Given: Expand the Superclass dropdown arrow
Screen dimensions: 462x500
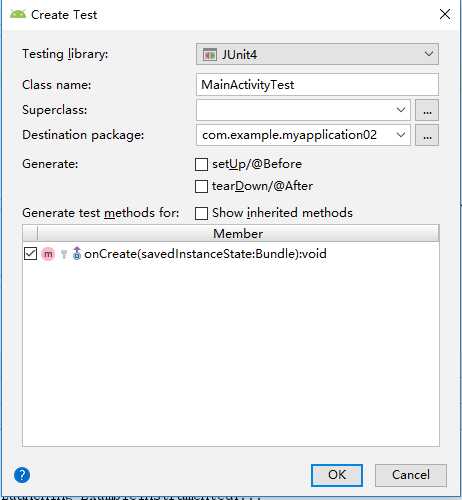Looking at the screenshot, I should point(401,110).
